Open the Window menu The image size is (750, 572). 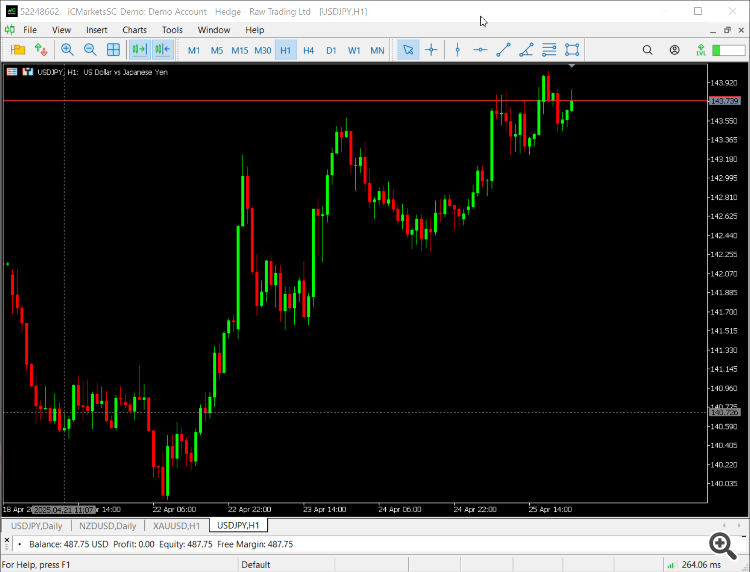click(x=214, y=30)
